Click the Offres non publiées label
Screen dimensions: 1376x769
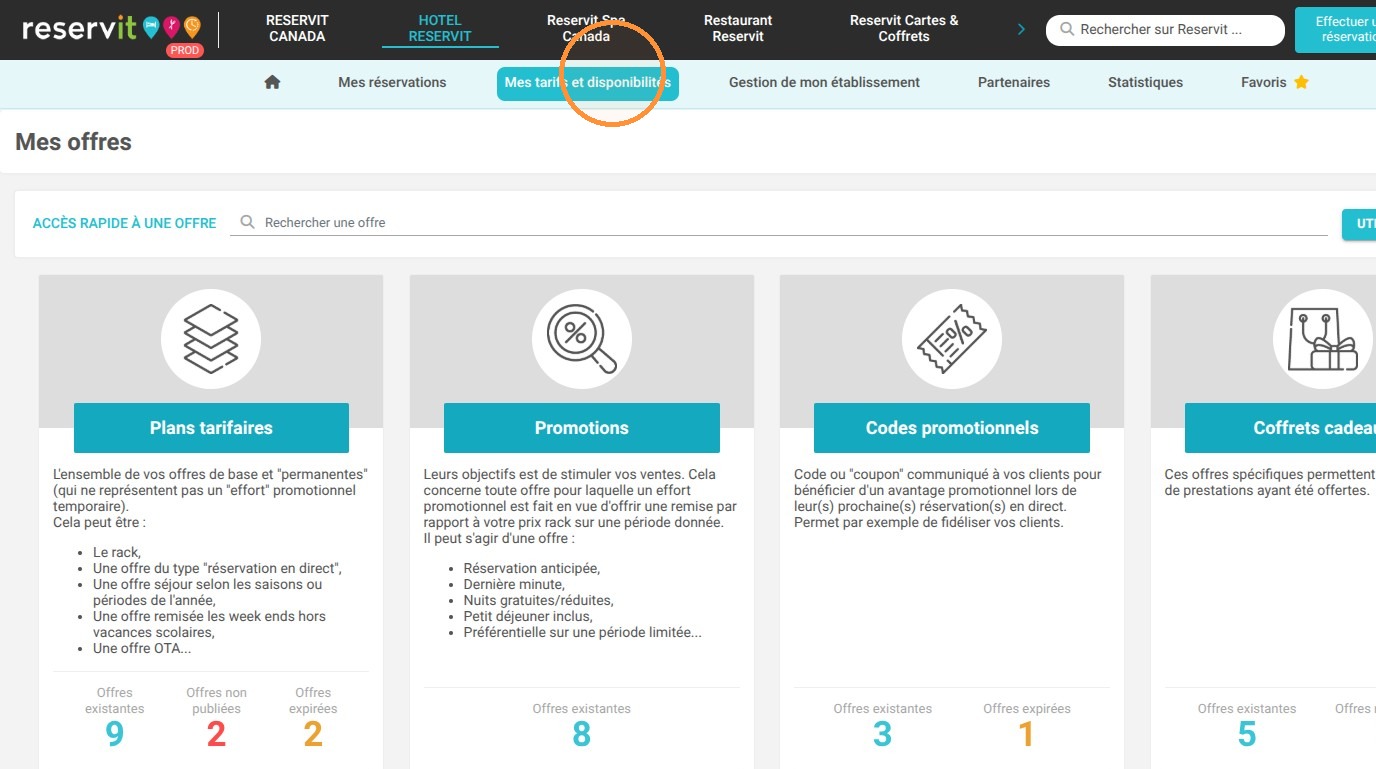point(216,700)
